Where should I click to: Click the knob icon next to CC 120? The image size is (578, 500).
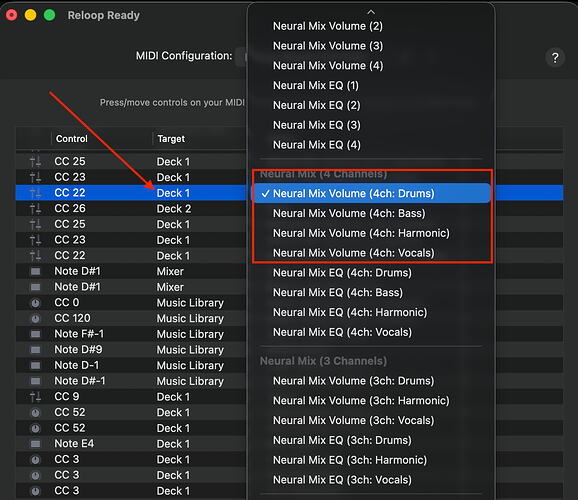35,319
